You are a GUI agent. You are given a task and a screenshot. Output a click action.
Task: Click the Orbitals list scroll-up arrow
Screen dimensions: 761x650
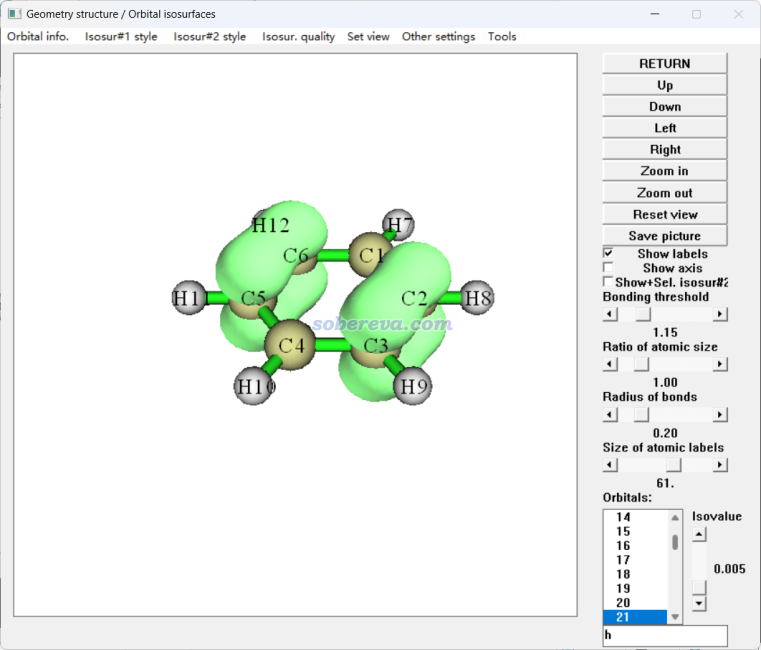point(675,517)
